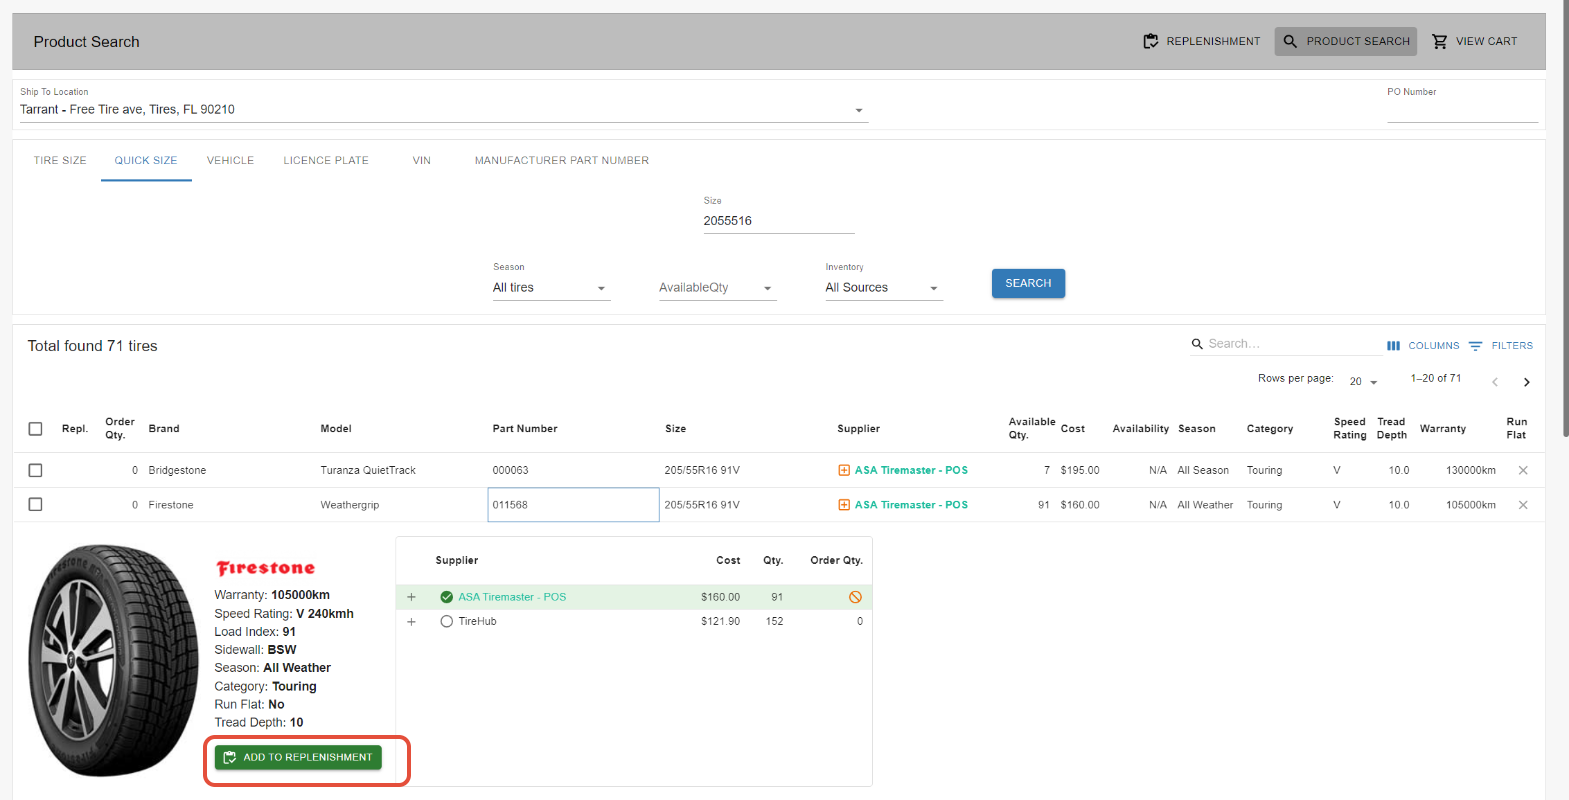The width and height of the screenshot is (1569, 800).
Task: Check the Bridgestone row checkbox
Action: 35,470
